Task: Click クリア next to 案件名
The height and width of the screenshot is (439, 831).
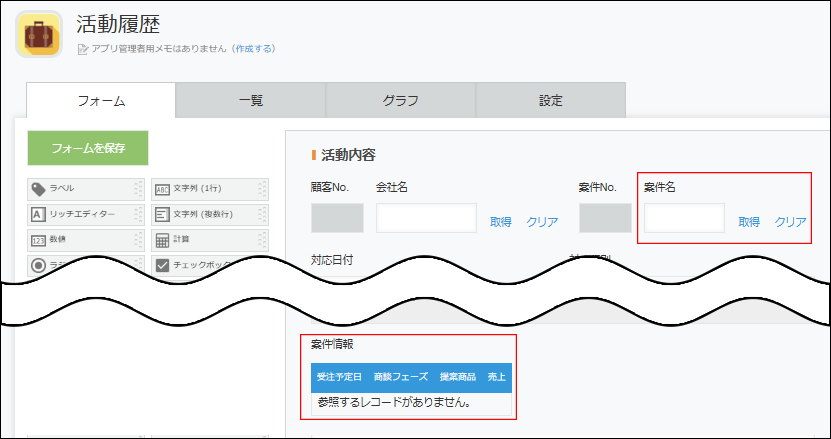Action: 790,222
